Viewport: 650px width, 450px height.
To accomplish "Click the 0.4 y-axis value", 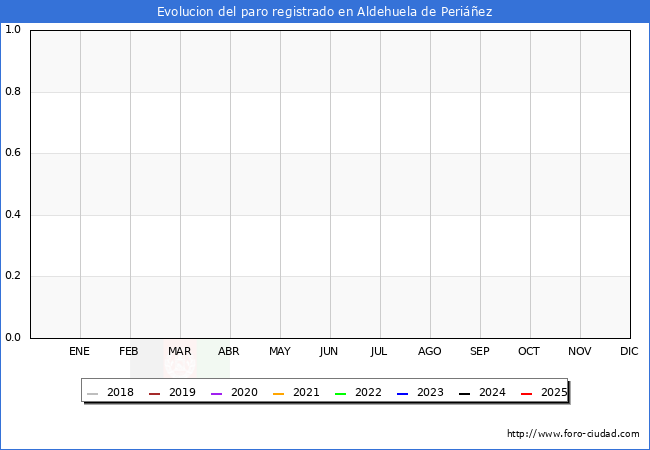I will pos(13,214).
